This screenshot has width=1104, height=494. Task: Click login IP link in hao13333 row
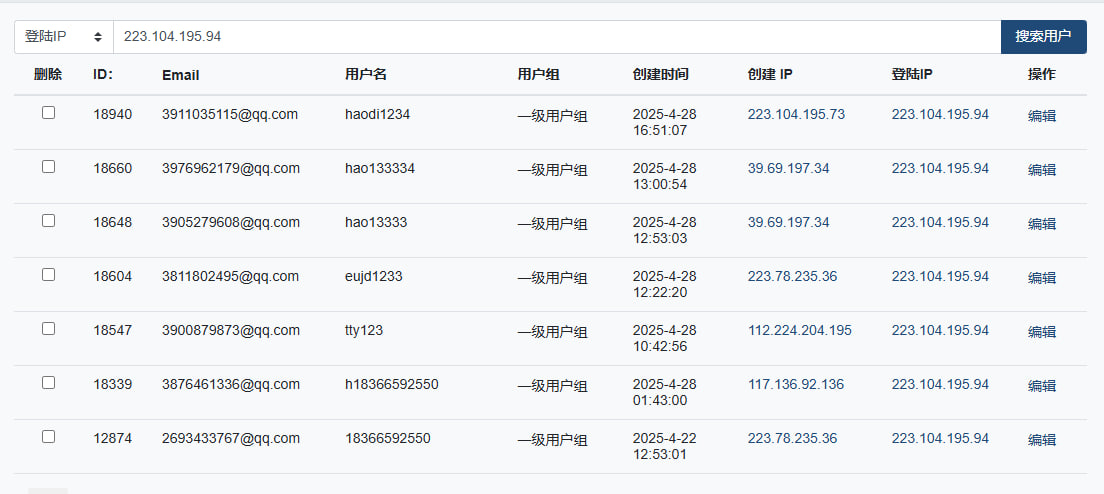[x=940, y=222]
